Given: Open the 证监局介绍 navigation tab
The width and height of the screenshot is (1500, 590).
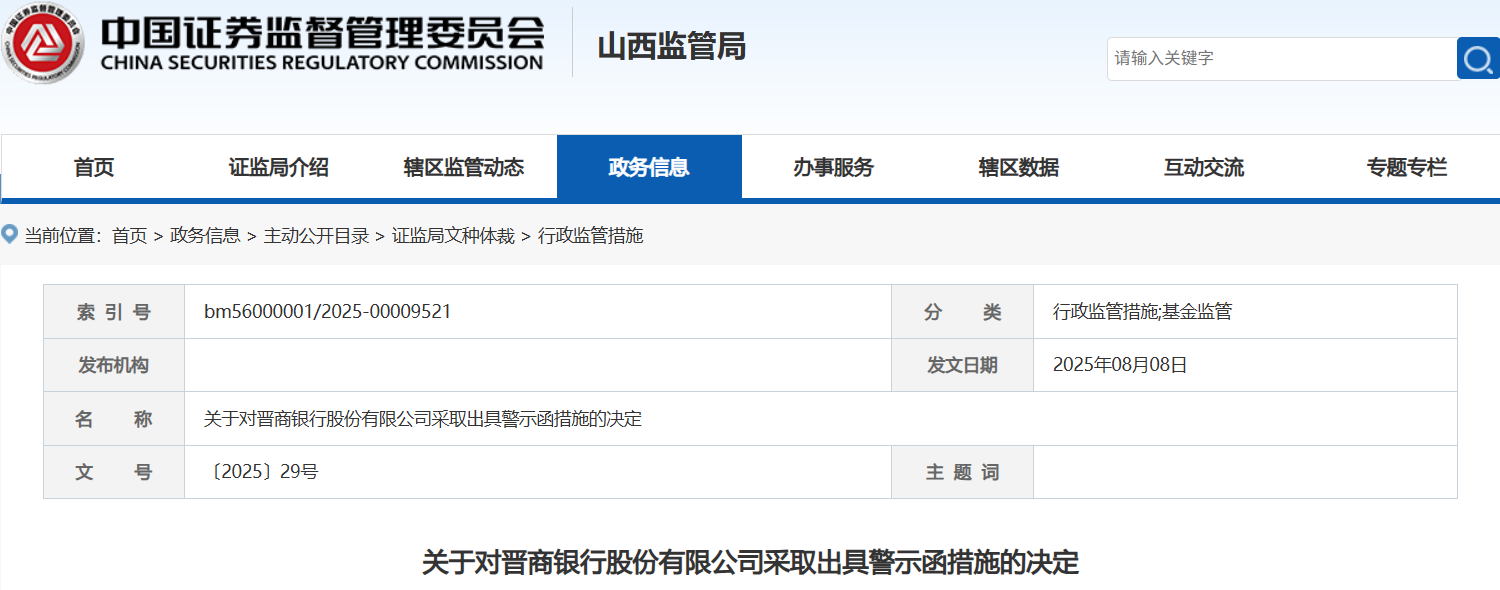Looking at the screenshot, I should pyautogui.click(x=278, y=168).
